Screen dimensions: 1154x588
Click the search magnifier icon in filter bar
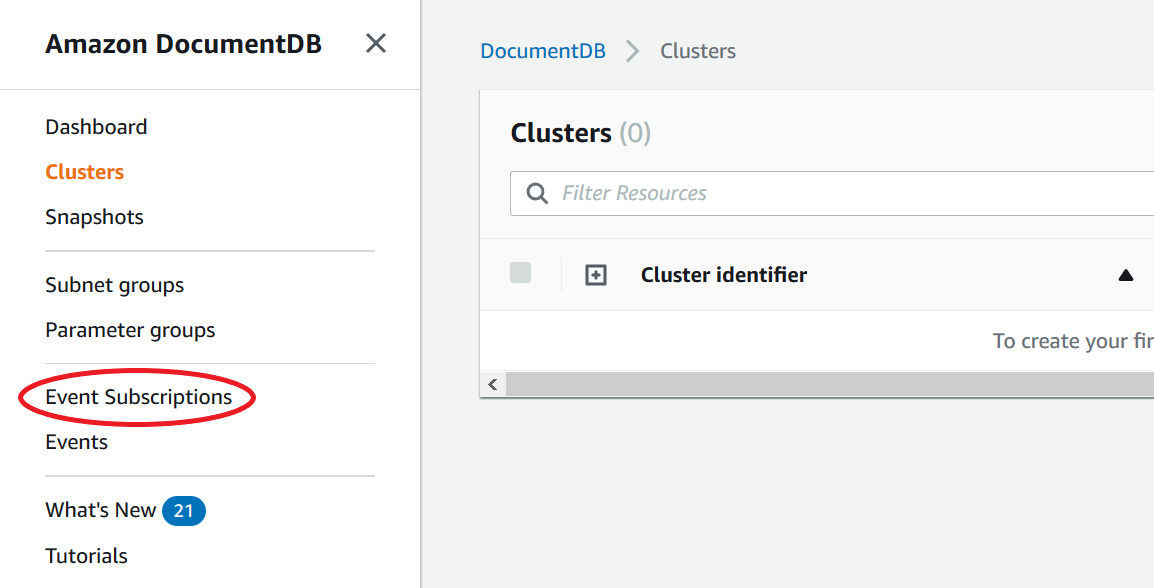[x=537, y=193]
